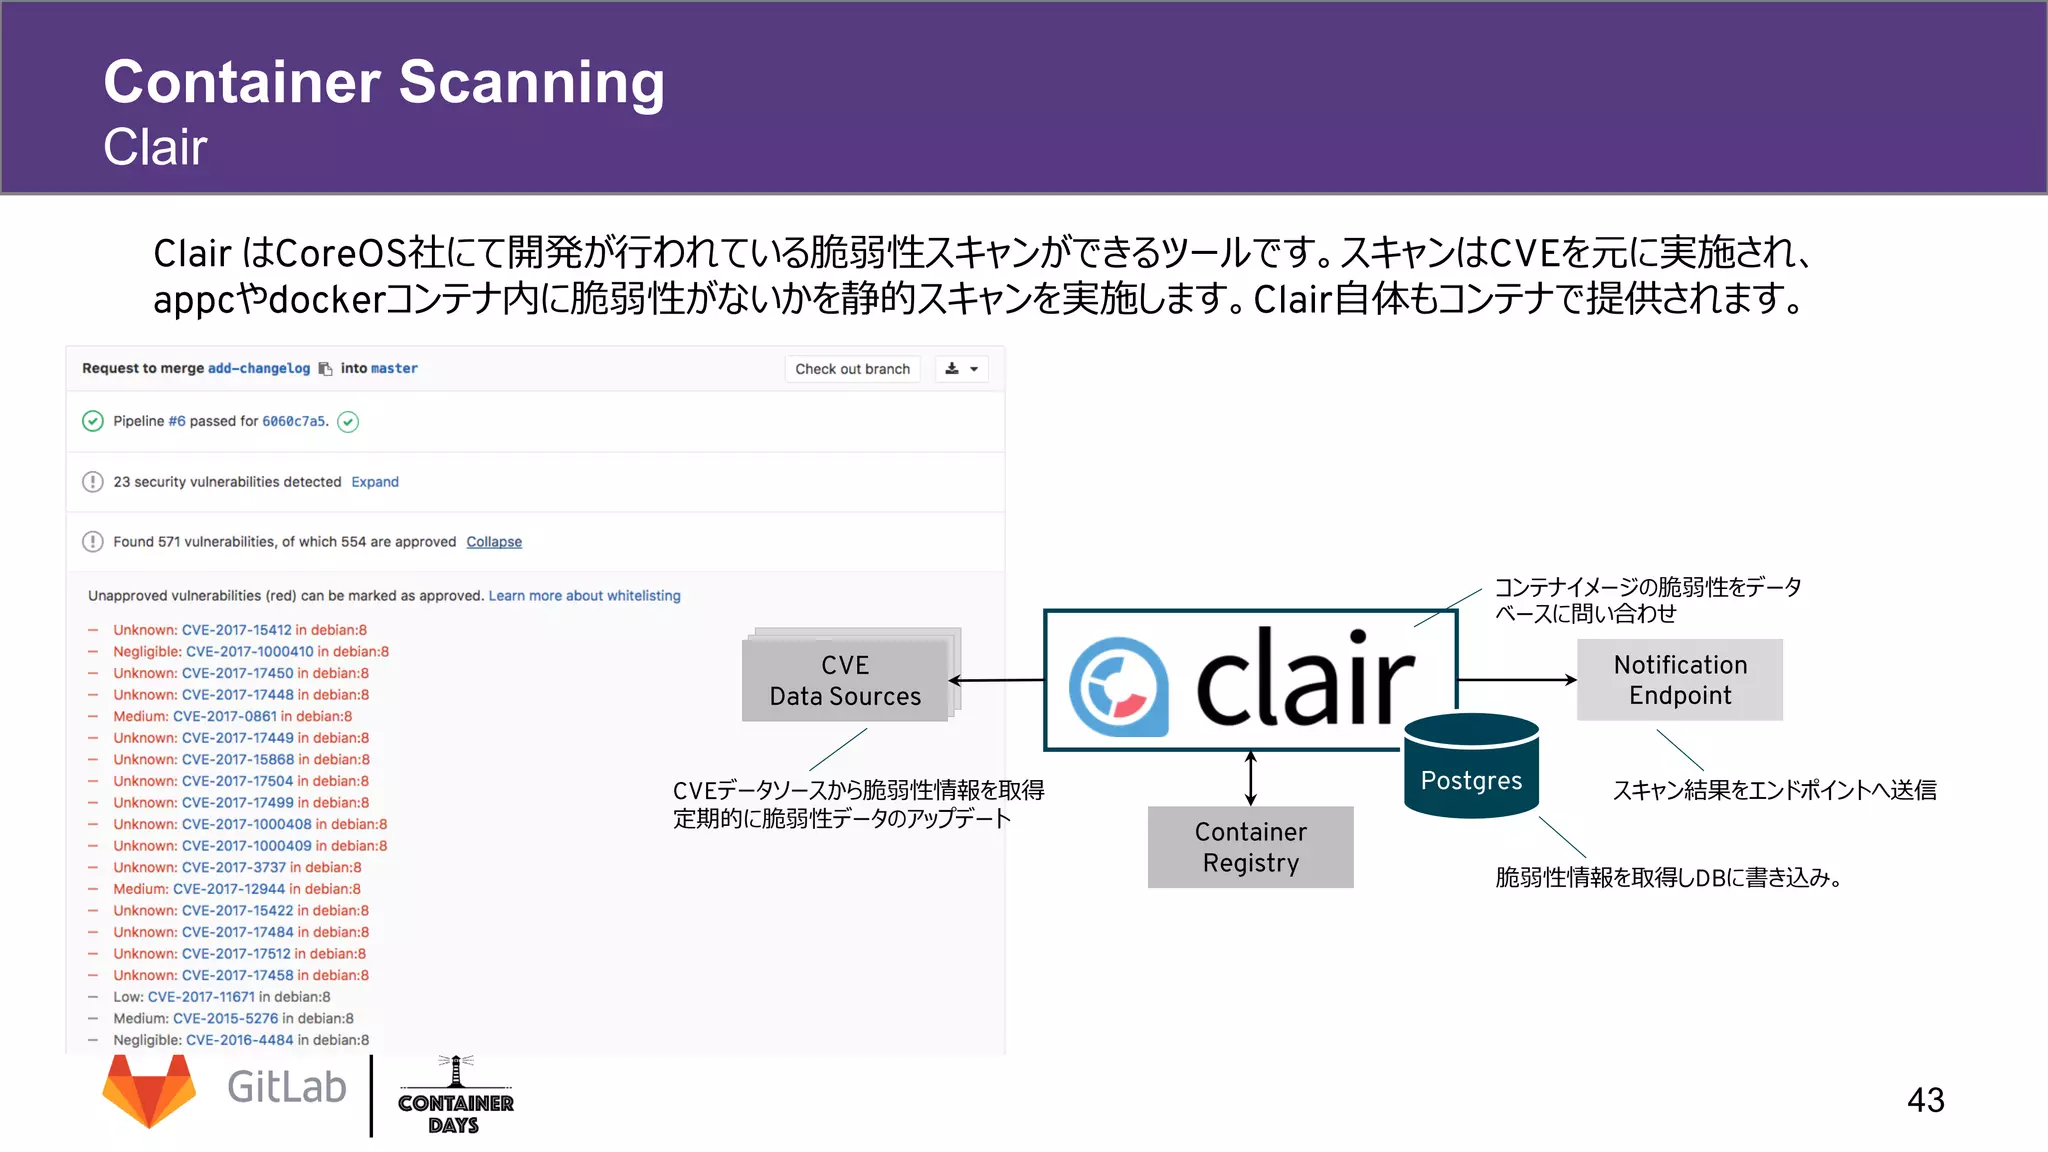2048x1152 pixels.
Task: Open CVE-2017-17499 vulnerability link
Action: coord(238,803)
